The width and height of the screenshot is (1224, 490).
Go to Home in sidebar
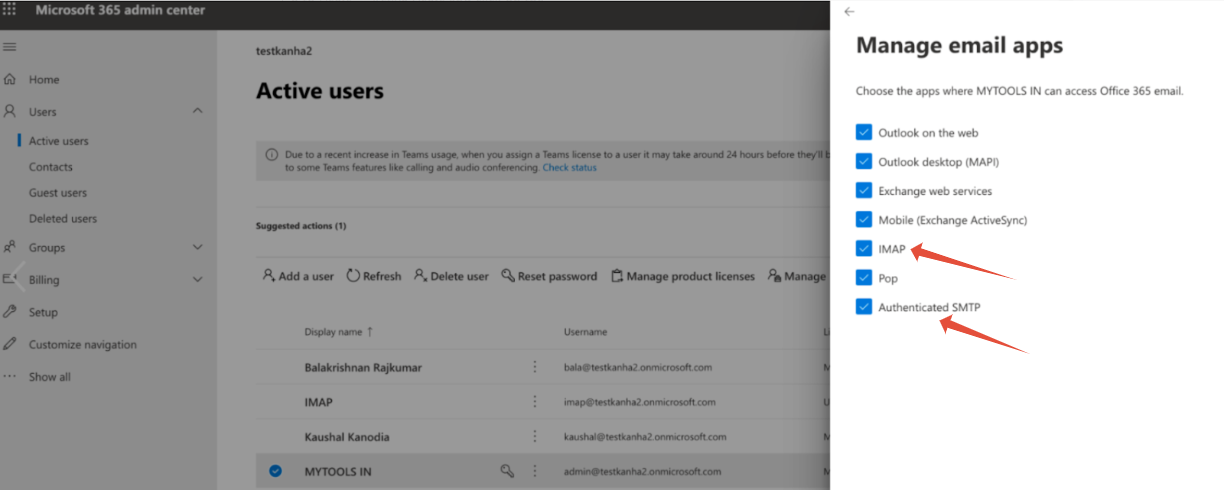[44, 79]
